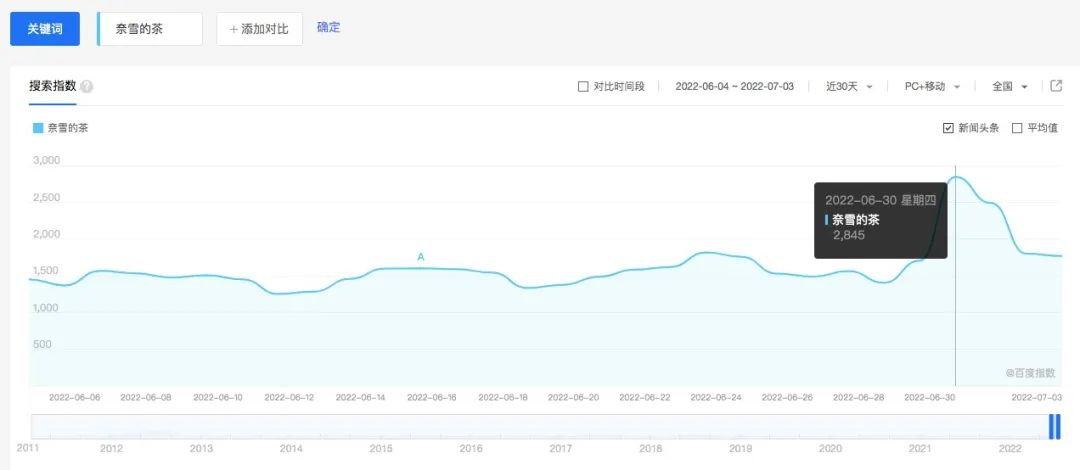Click the 2022-06-30 peak point on chart
1080x470 pixels.
[x=956, y=177]
